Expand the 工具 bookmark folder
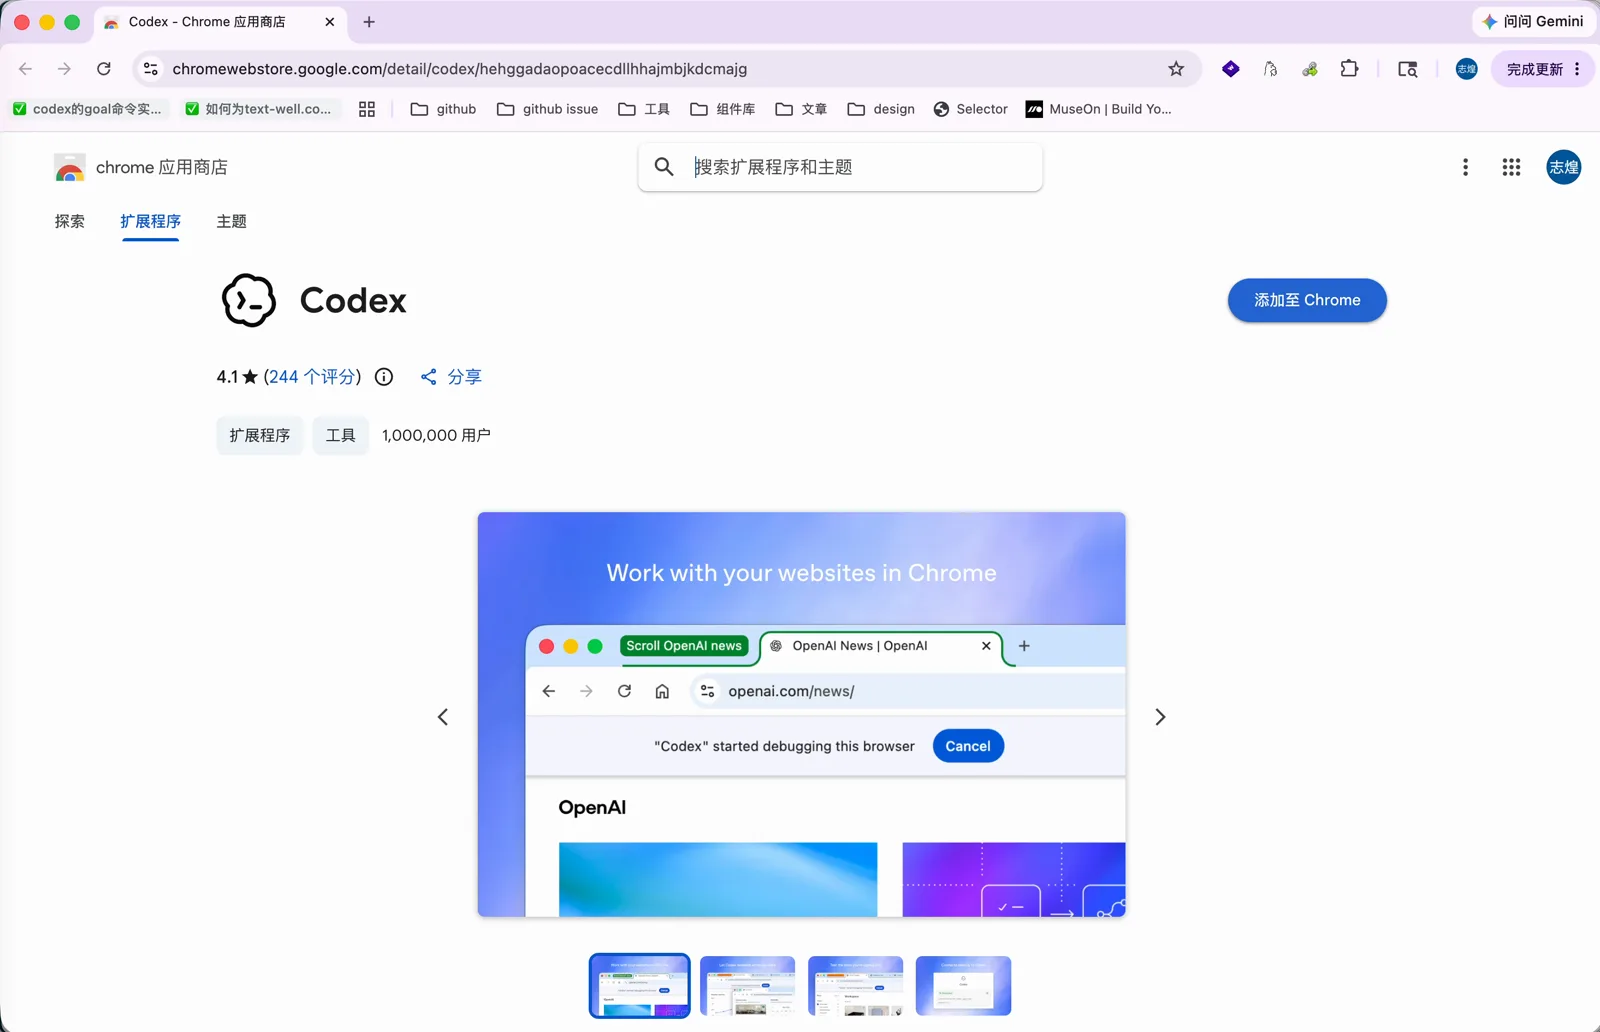The image size is (1600, 1032). click(x=644, y=109)
